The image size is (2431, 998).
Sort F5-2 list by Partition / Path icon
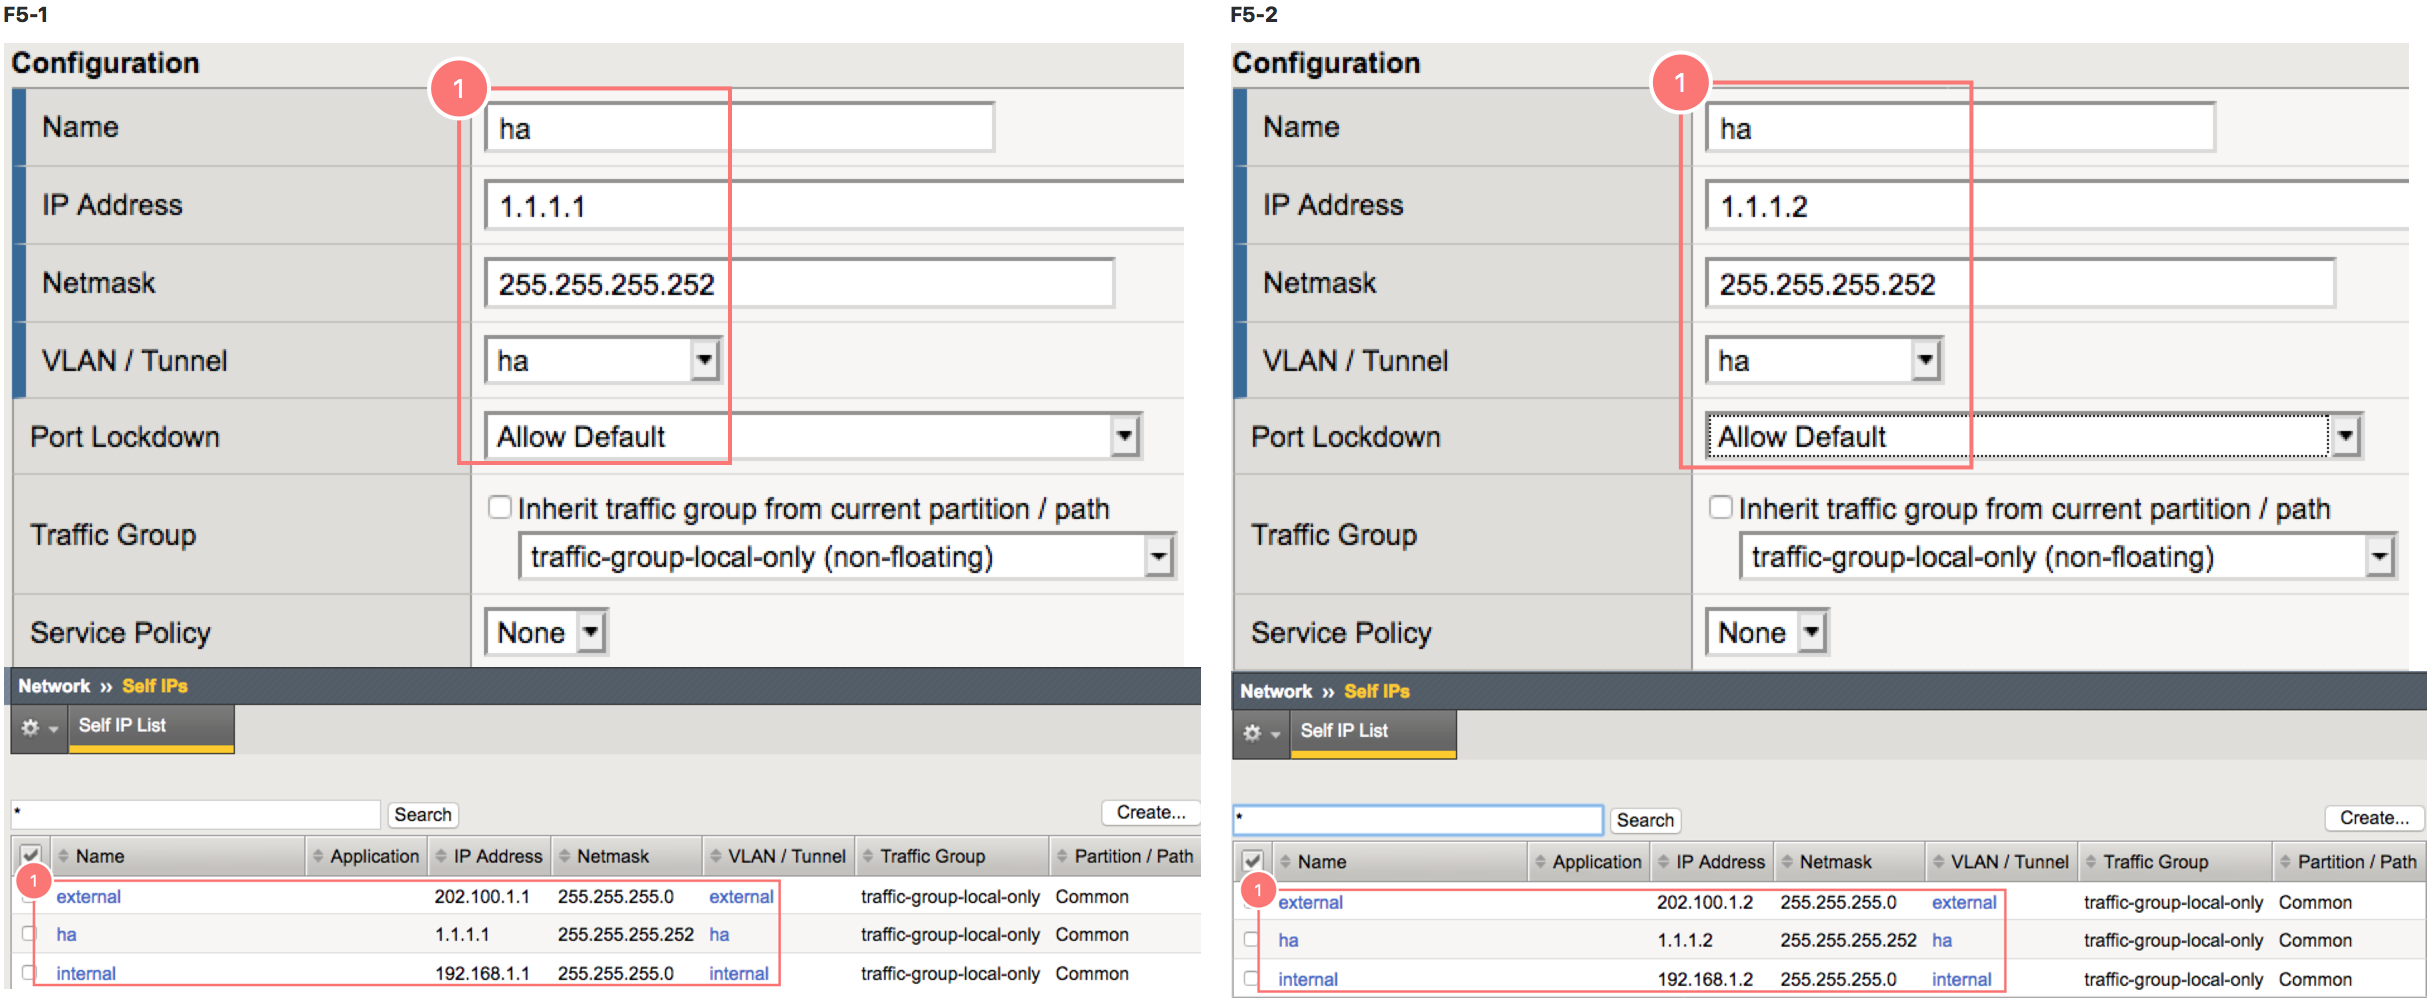(x=2285, y=861)
